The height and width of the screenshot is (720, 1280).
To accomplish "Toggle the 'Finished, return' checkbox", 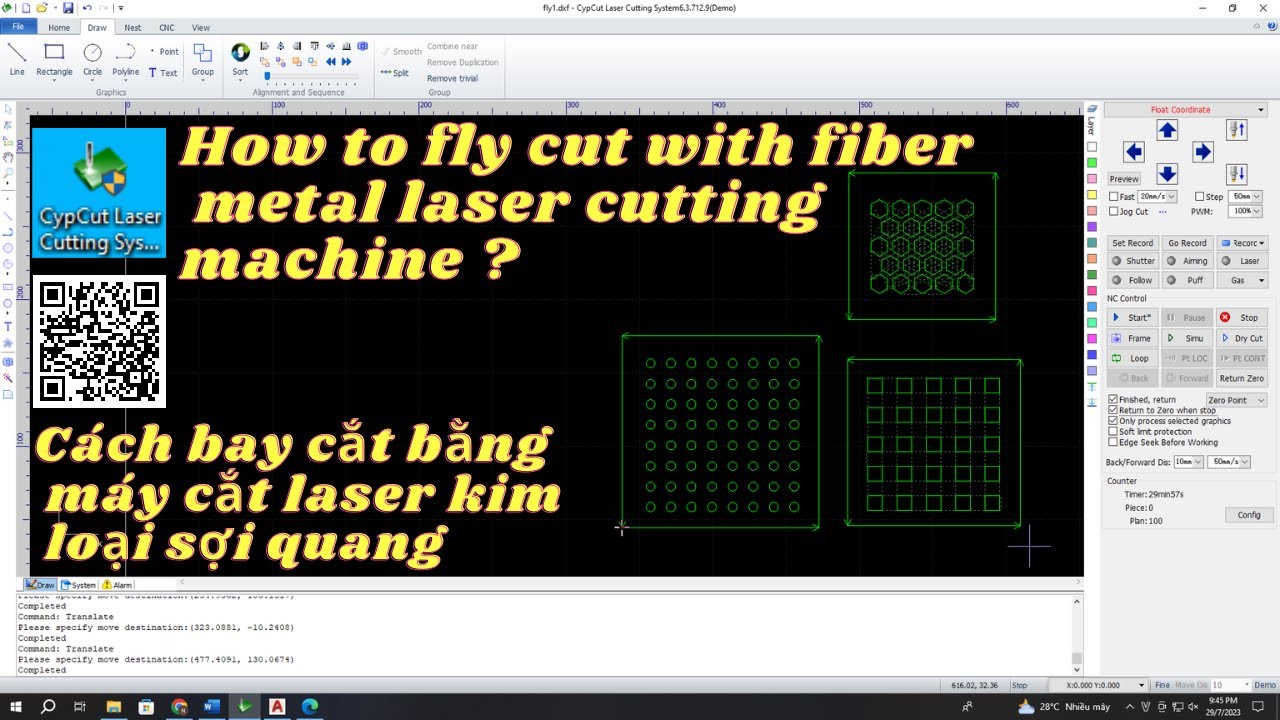I will [1114, 399].
